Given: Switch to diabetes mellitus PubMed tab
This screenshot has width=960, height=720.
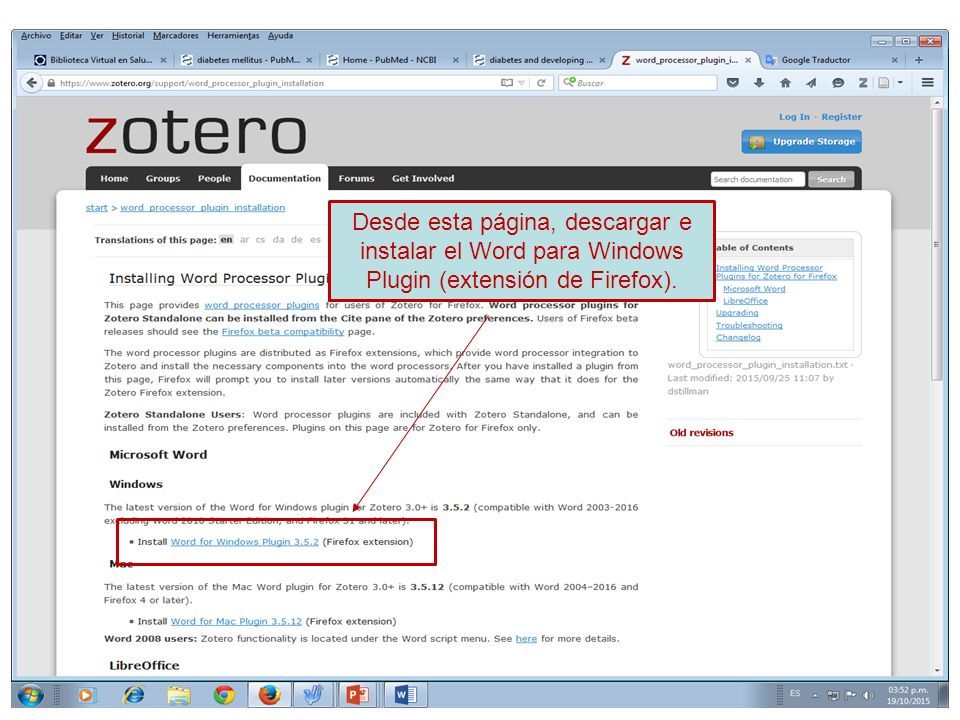Looking at the screenshot, I should 246,60.
